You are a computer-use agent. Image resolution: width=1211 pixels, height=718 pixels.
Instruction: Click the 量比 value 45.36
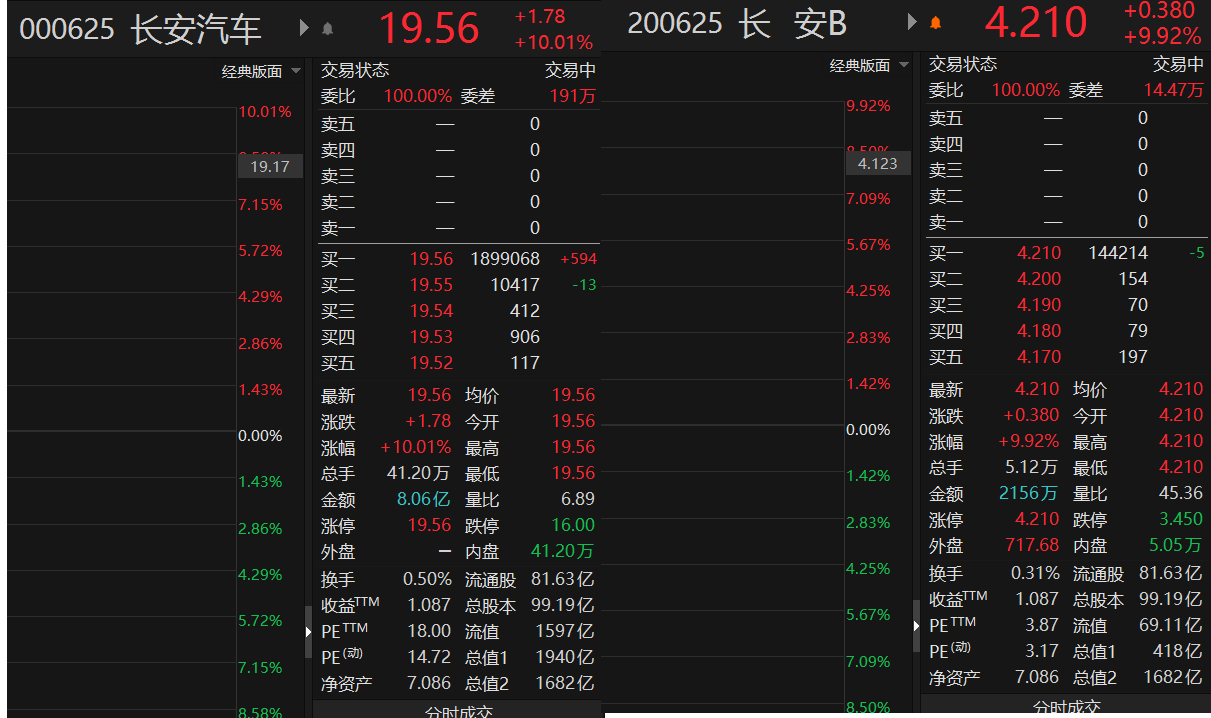click(1180, 494)
